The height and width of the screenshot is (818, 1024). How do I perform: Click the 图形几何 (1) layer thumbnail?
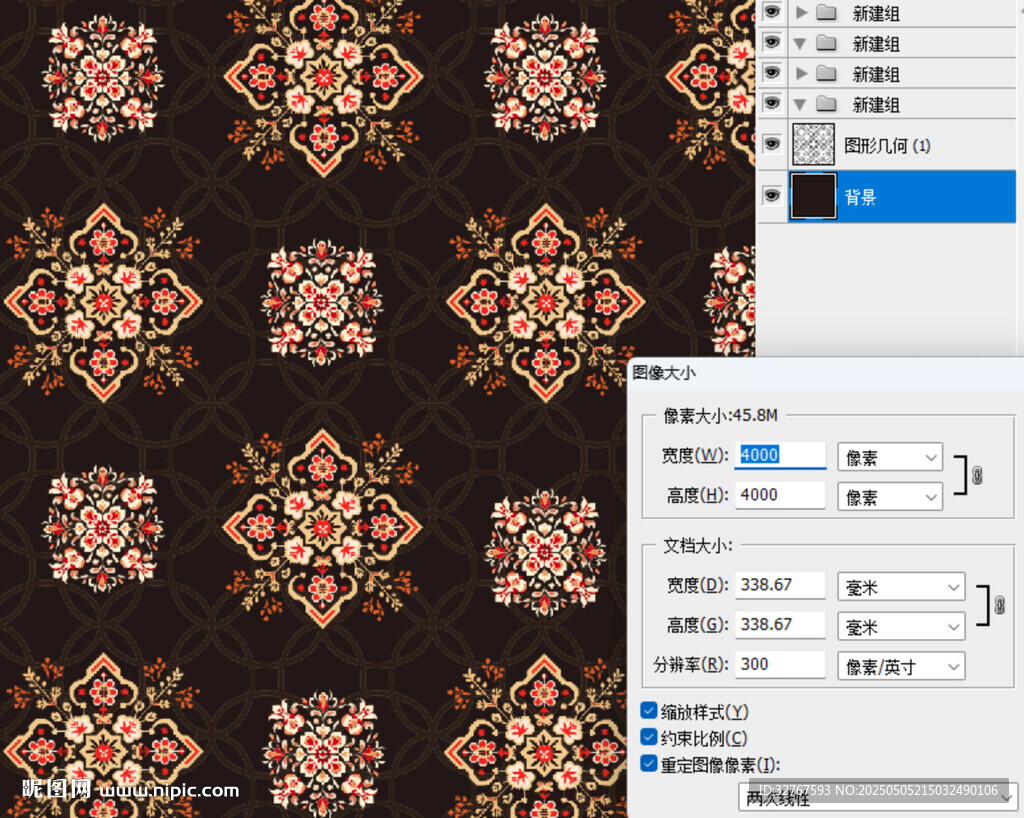coord(813,145)
